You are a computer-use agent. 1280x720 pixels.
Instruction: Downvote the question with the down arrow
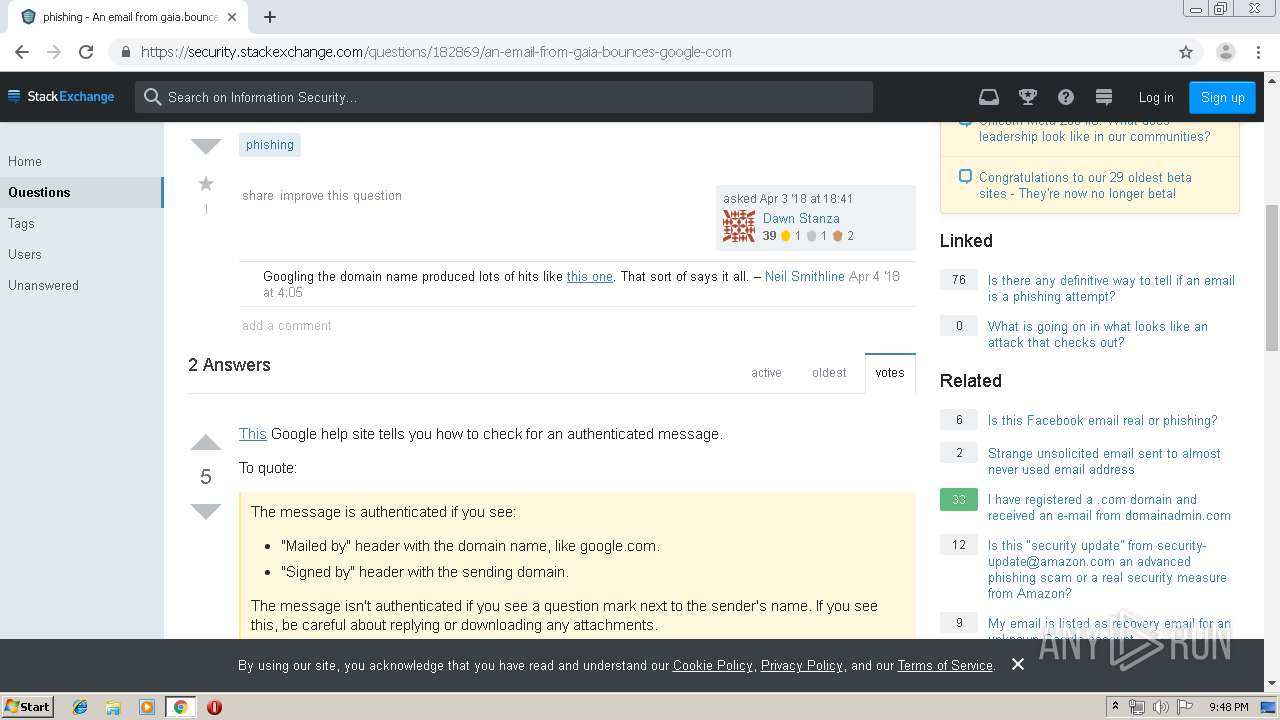pyautogui.click(x=206, y=147)
